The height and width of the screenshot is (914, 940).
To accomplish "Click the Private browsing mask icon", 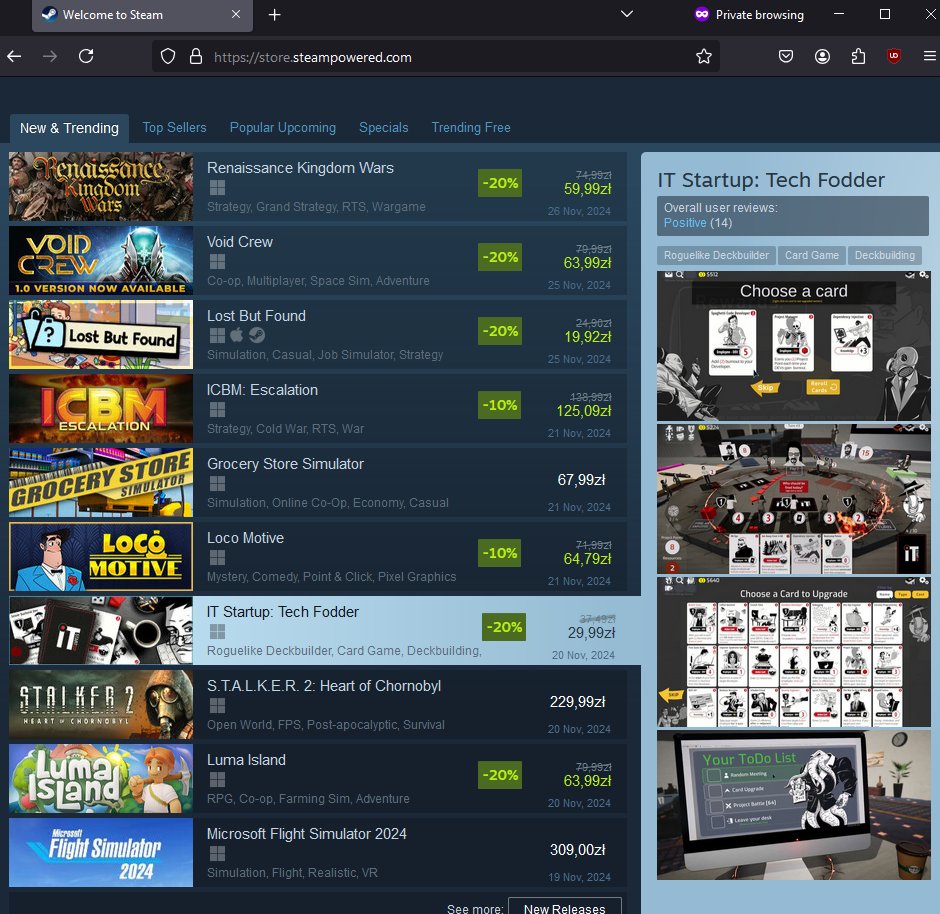I will pyautogui.click(x=701, y=14).
